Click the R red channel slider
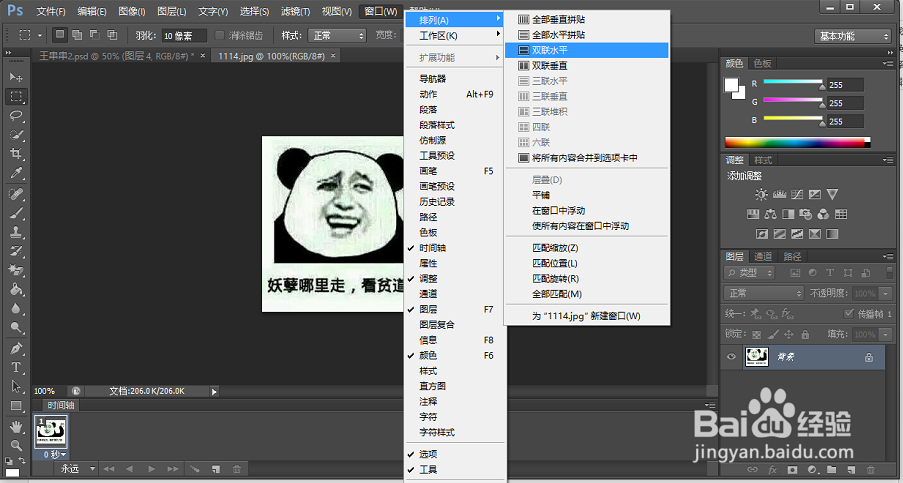This screenshot has width=903, height=483. (793, 83)
